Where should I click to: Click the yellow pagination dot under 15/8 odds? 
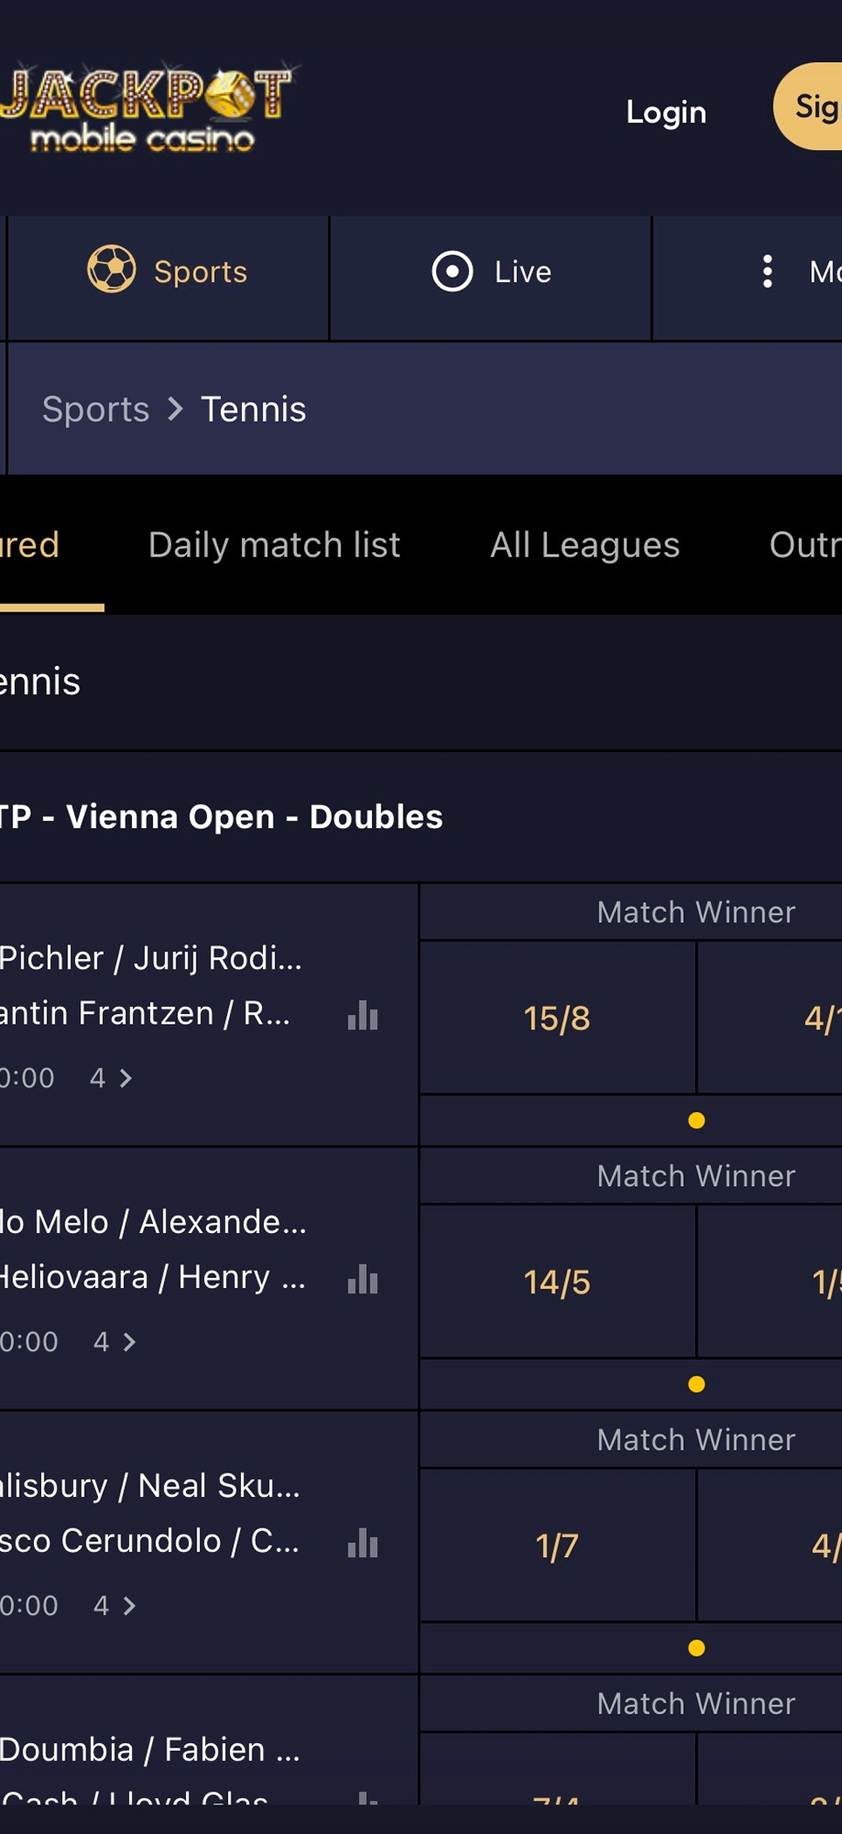click(697, 1121)
